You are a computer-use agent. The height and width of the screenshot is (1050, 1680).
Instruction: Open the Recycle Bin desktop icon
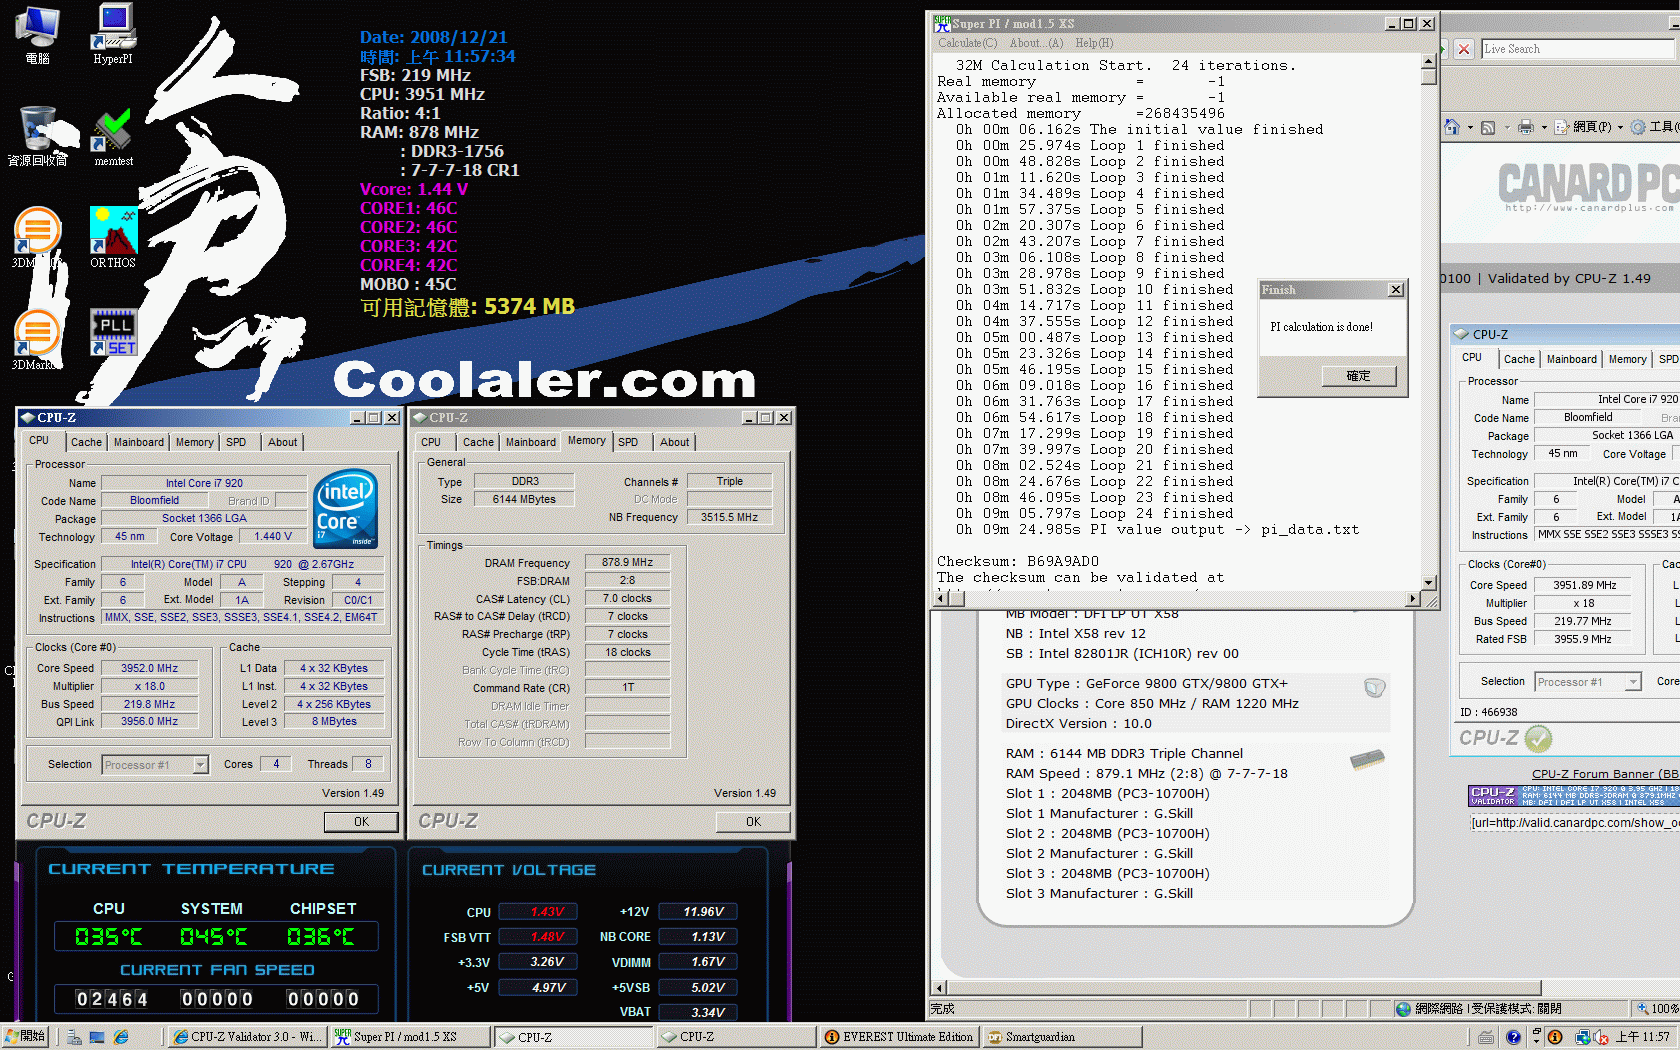[38, 136]
